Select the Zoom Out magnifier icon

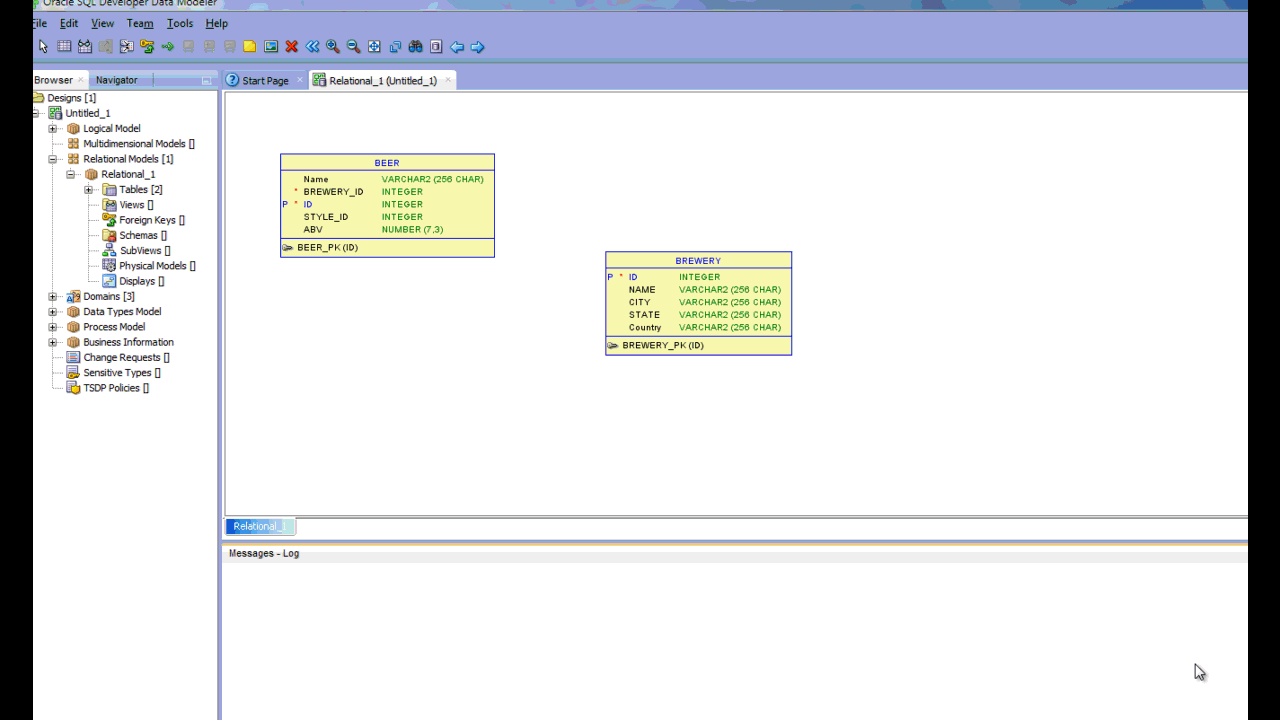coord(354,46)
